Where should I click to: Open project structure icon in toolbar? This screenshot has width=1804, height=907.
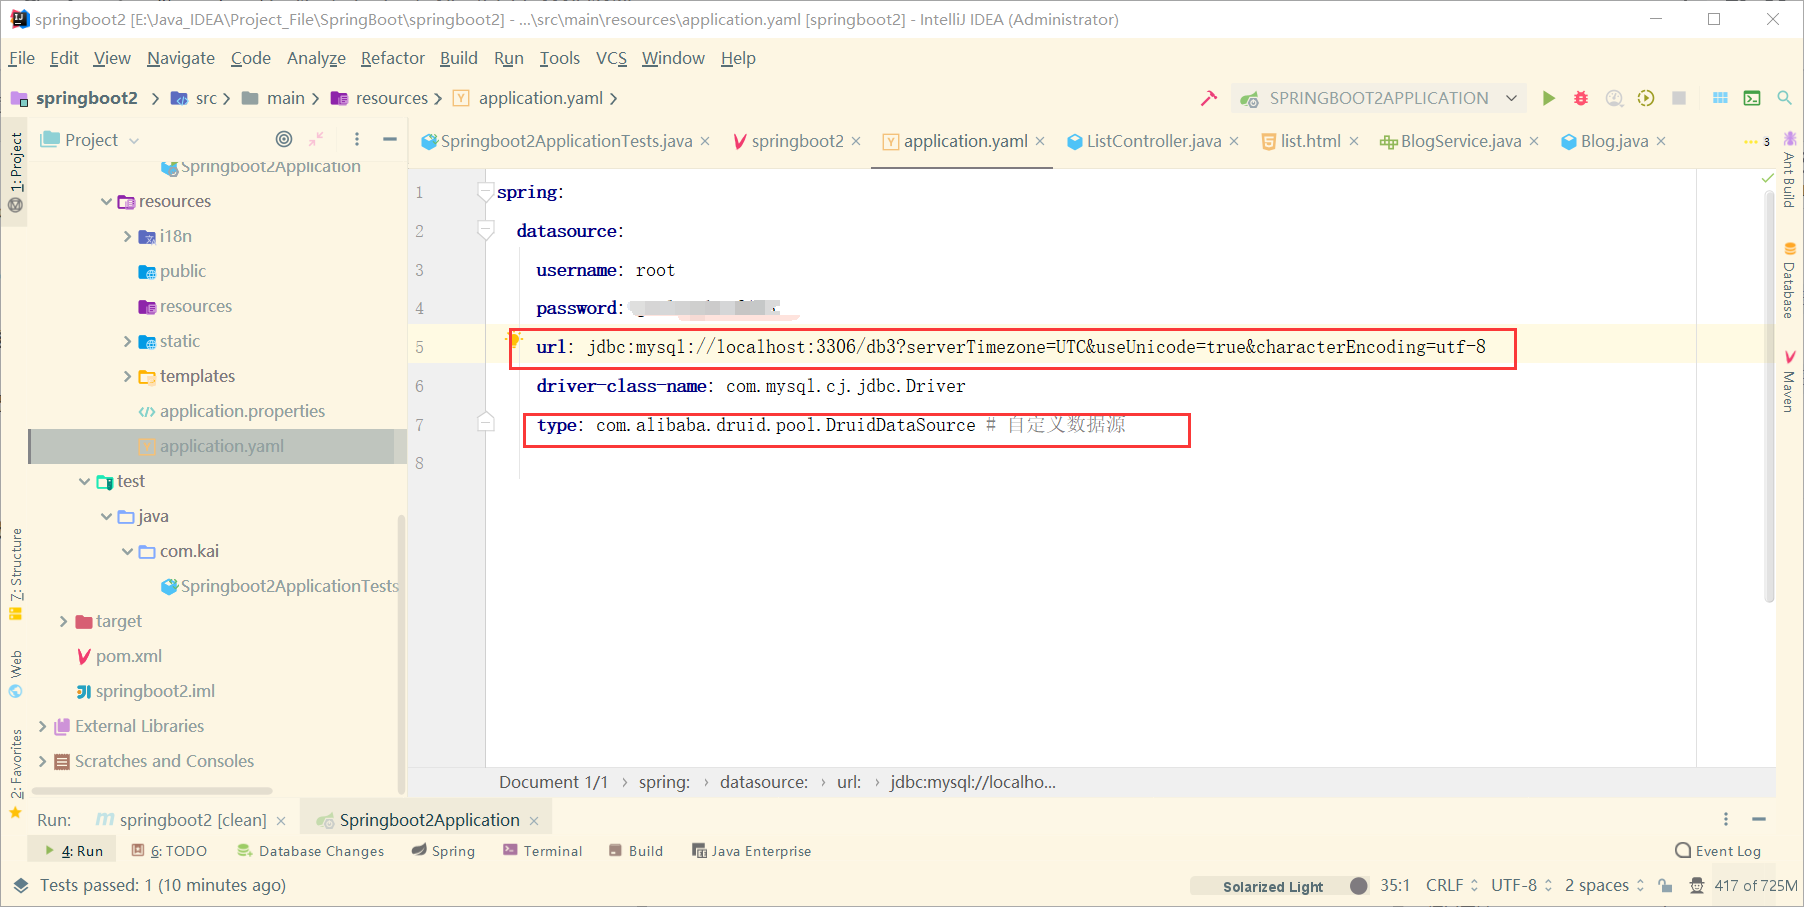coord(1720,98)
